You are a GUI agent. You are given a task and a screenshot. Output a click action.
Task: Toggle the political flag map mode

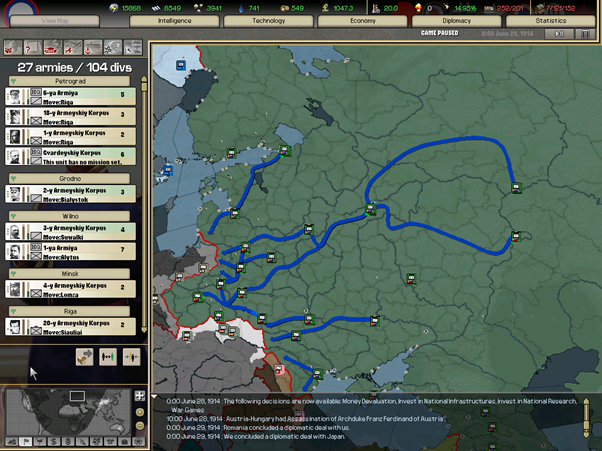(26, 441)
